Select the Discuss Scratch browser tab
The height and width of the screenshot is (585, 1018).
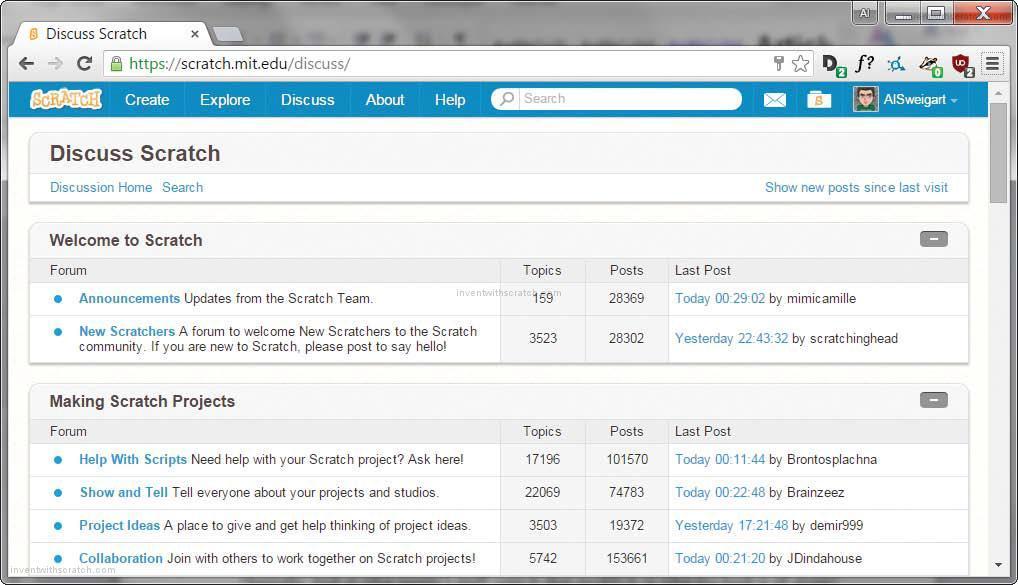110,34
